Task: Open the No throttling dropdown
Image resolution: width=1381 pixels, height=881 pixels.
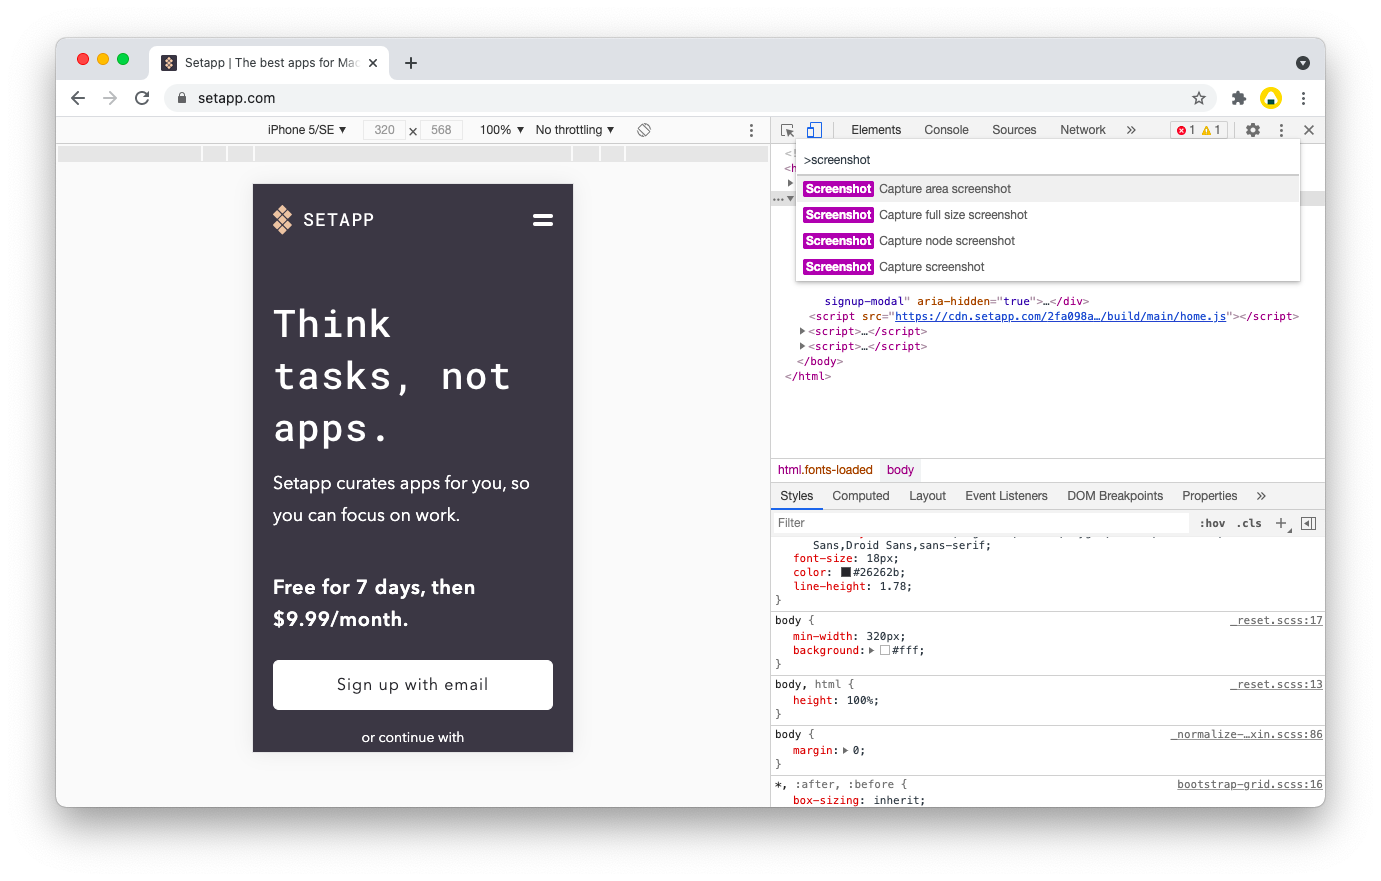Action: point(575,130)
